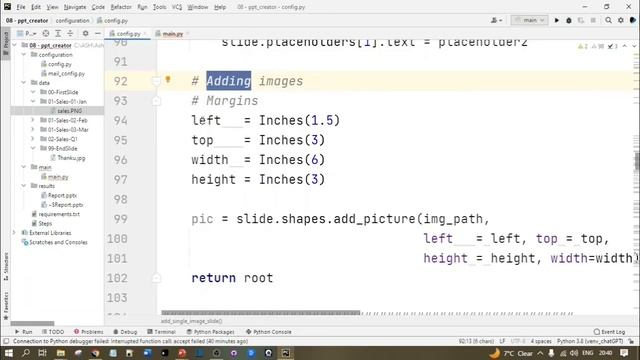Collapse the 08 - ppt_creator root folder
The image size is (640, 360).
click(x=15, y=45)
